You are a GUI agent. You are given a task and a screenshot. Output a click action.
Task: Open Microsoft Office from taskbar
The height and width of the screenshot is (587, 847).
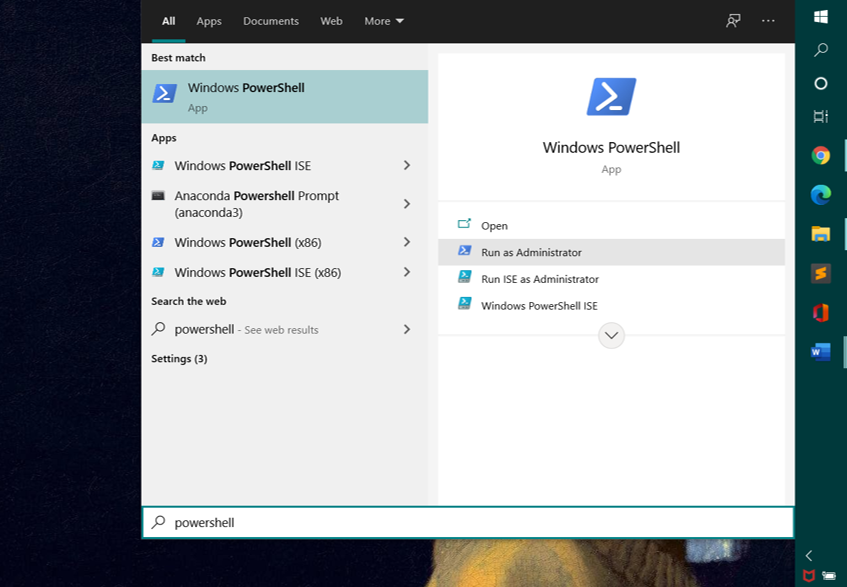point(821,313)
